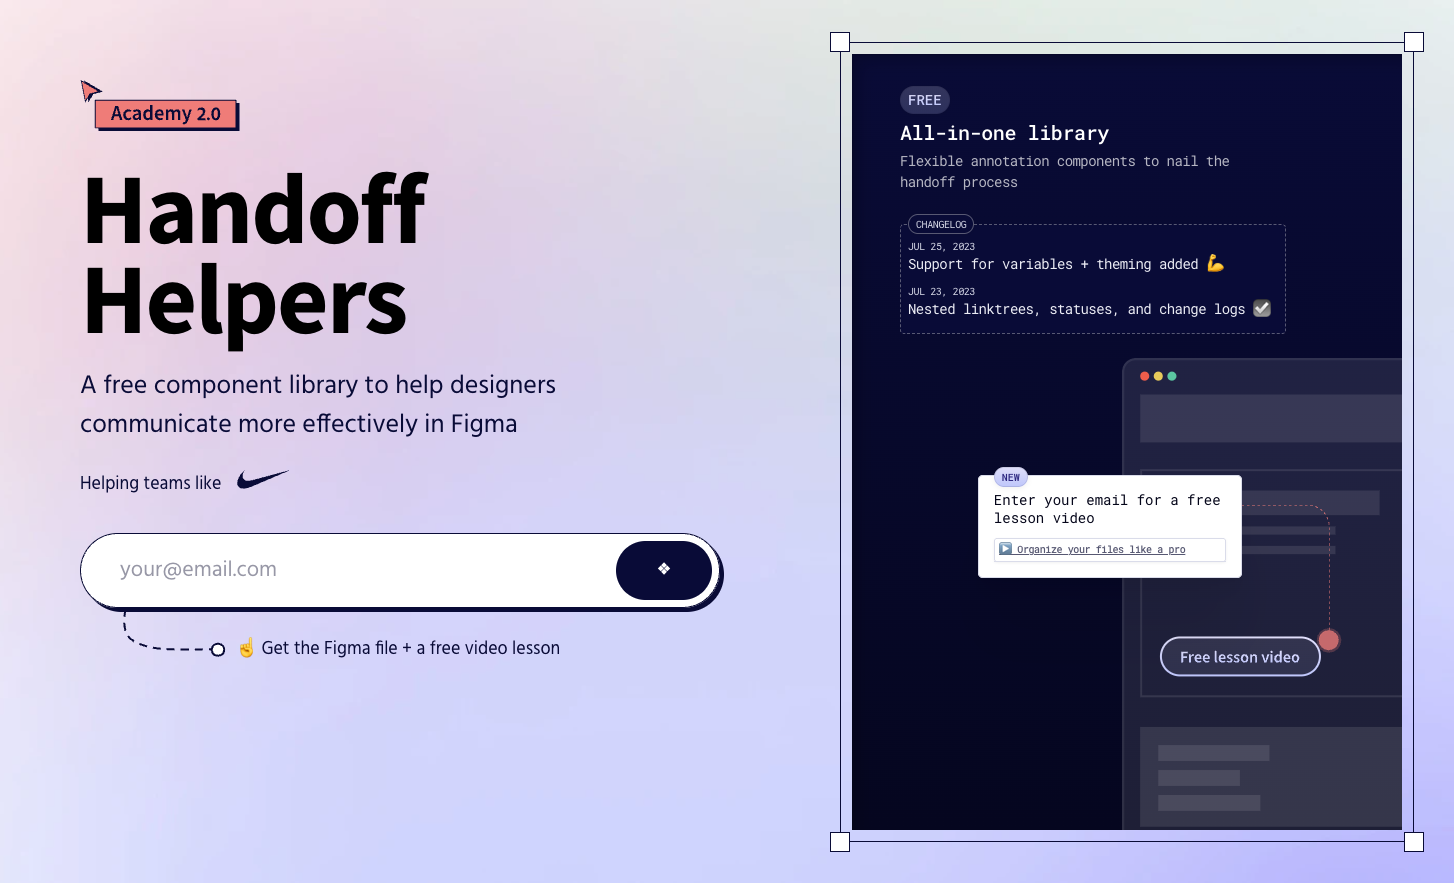
Task: Toggle the NEW badge on the popup
Action: 1010,477
